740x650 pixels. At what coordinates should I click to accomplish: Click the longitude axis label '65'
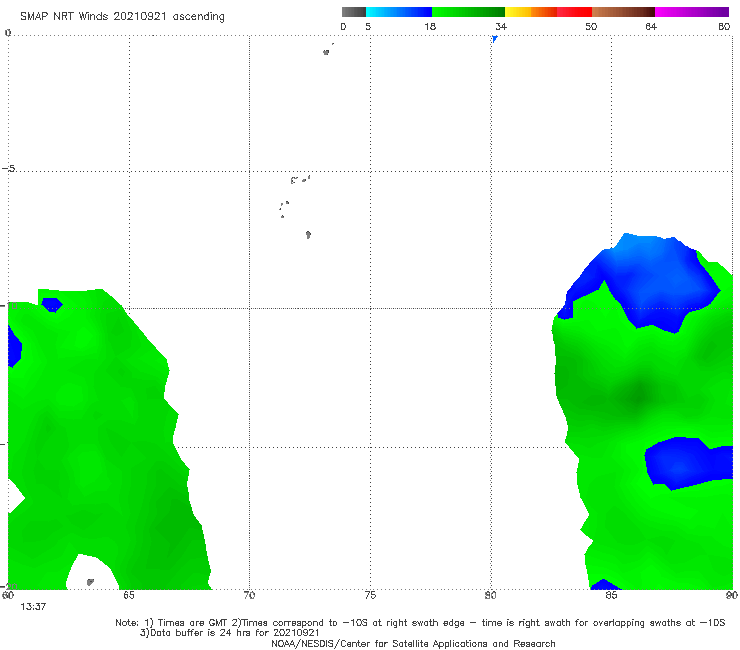tap(129, 595)
